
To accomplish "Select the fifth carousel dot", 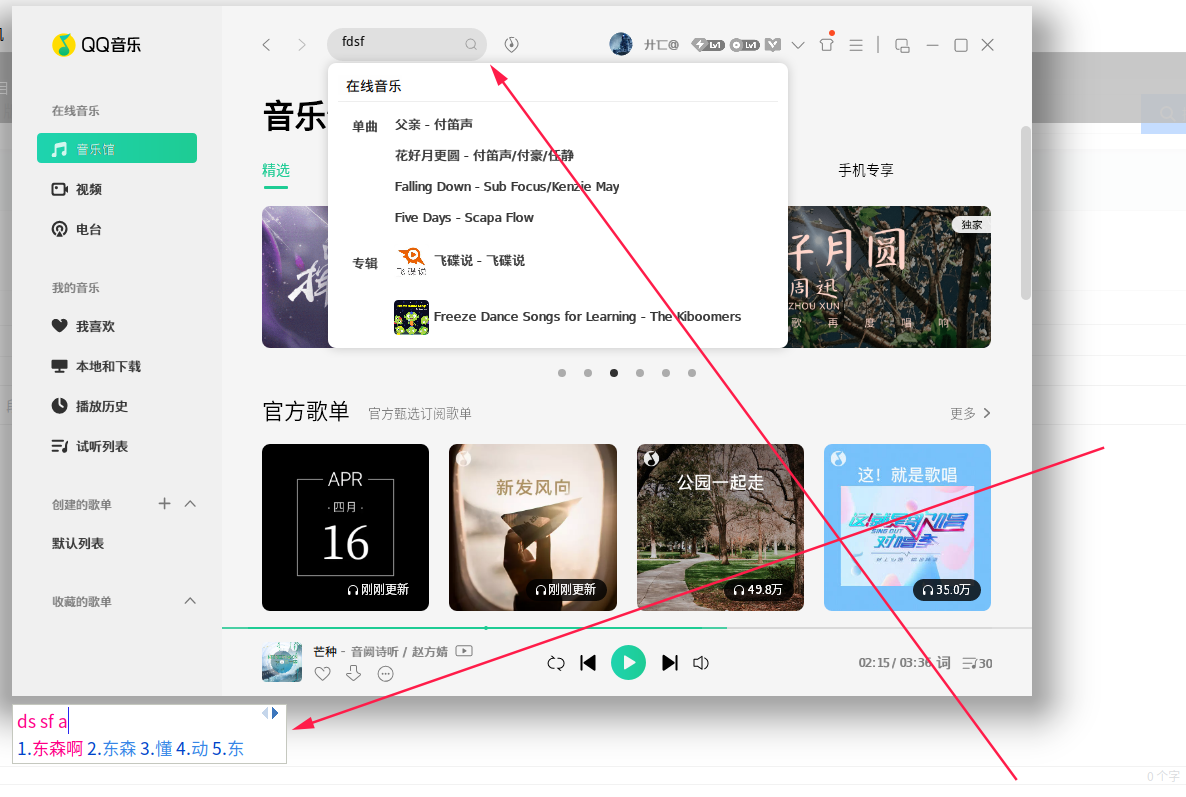I will (666, 373).
